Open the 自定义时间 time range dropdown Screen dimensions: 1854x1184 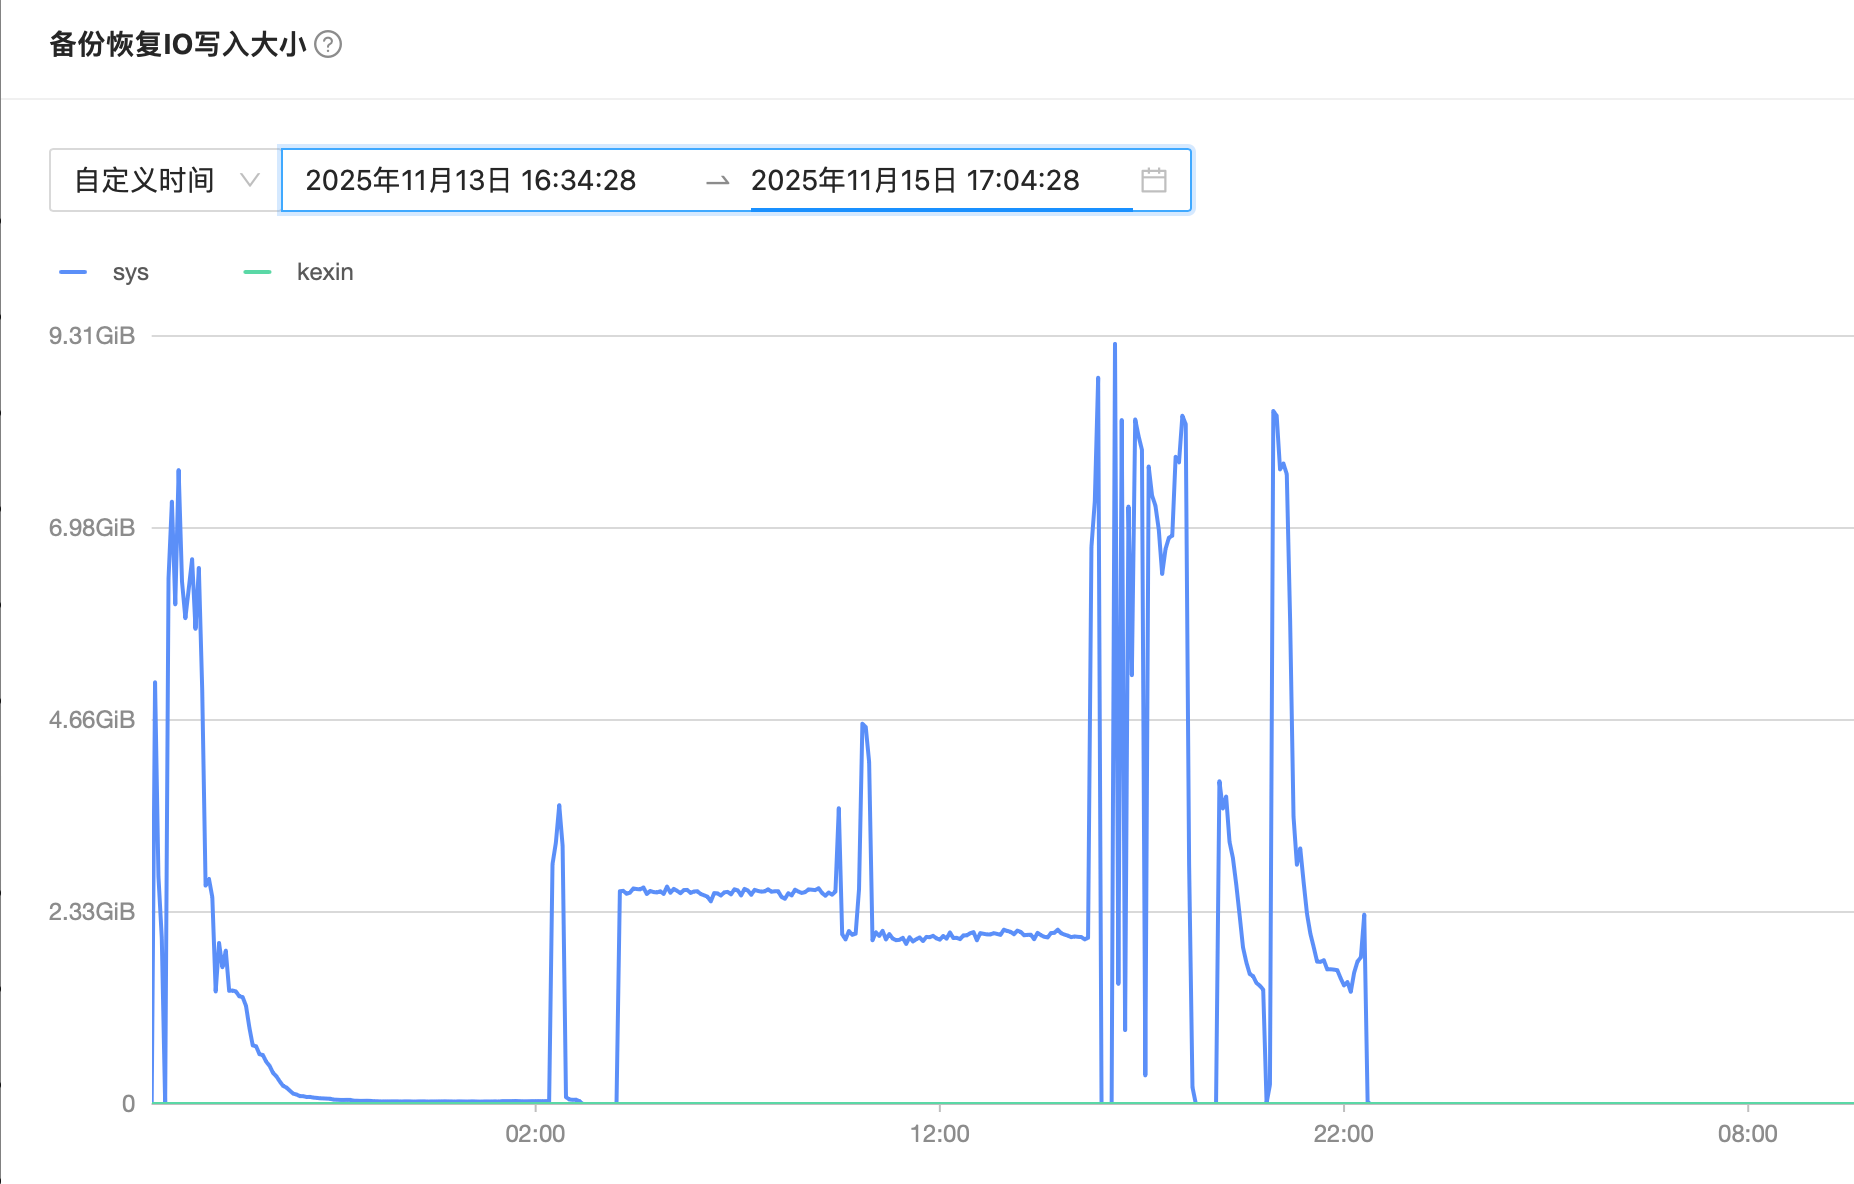[165, 180]
